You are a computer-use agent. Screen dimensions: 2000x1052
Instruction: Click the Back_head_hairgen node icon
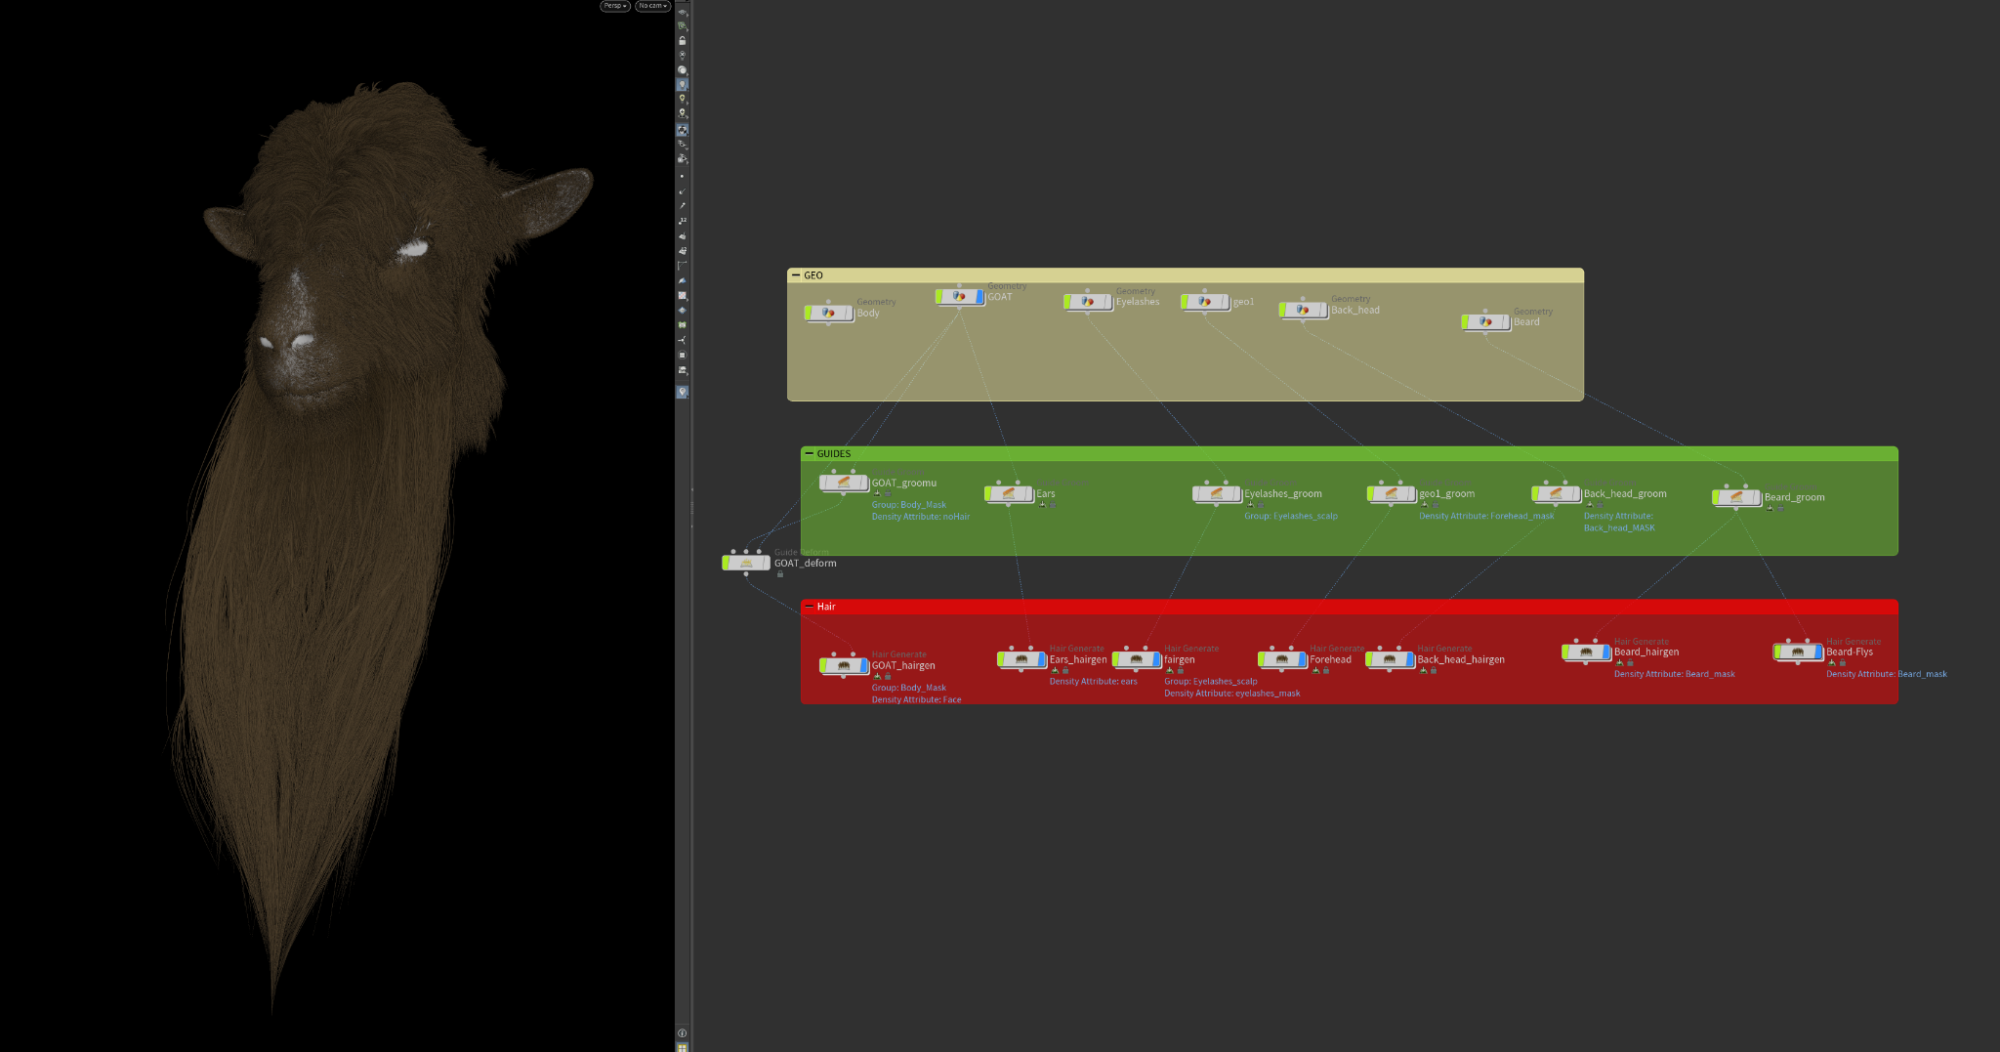(x=1390, y=660)
